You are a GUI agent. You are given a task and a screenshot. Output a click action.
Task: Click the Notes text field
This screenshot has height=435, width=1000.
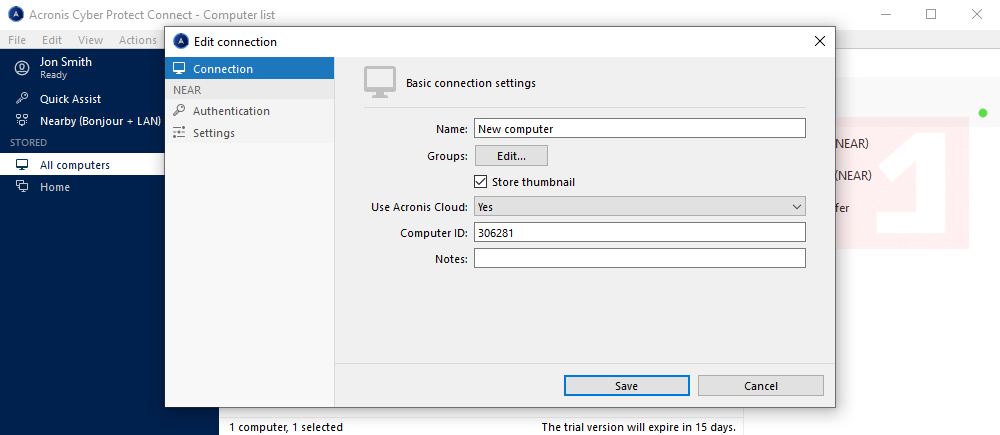pos(639,258)
